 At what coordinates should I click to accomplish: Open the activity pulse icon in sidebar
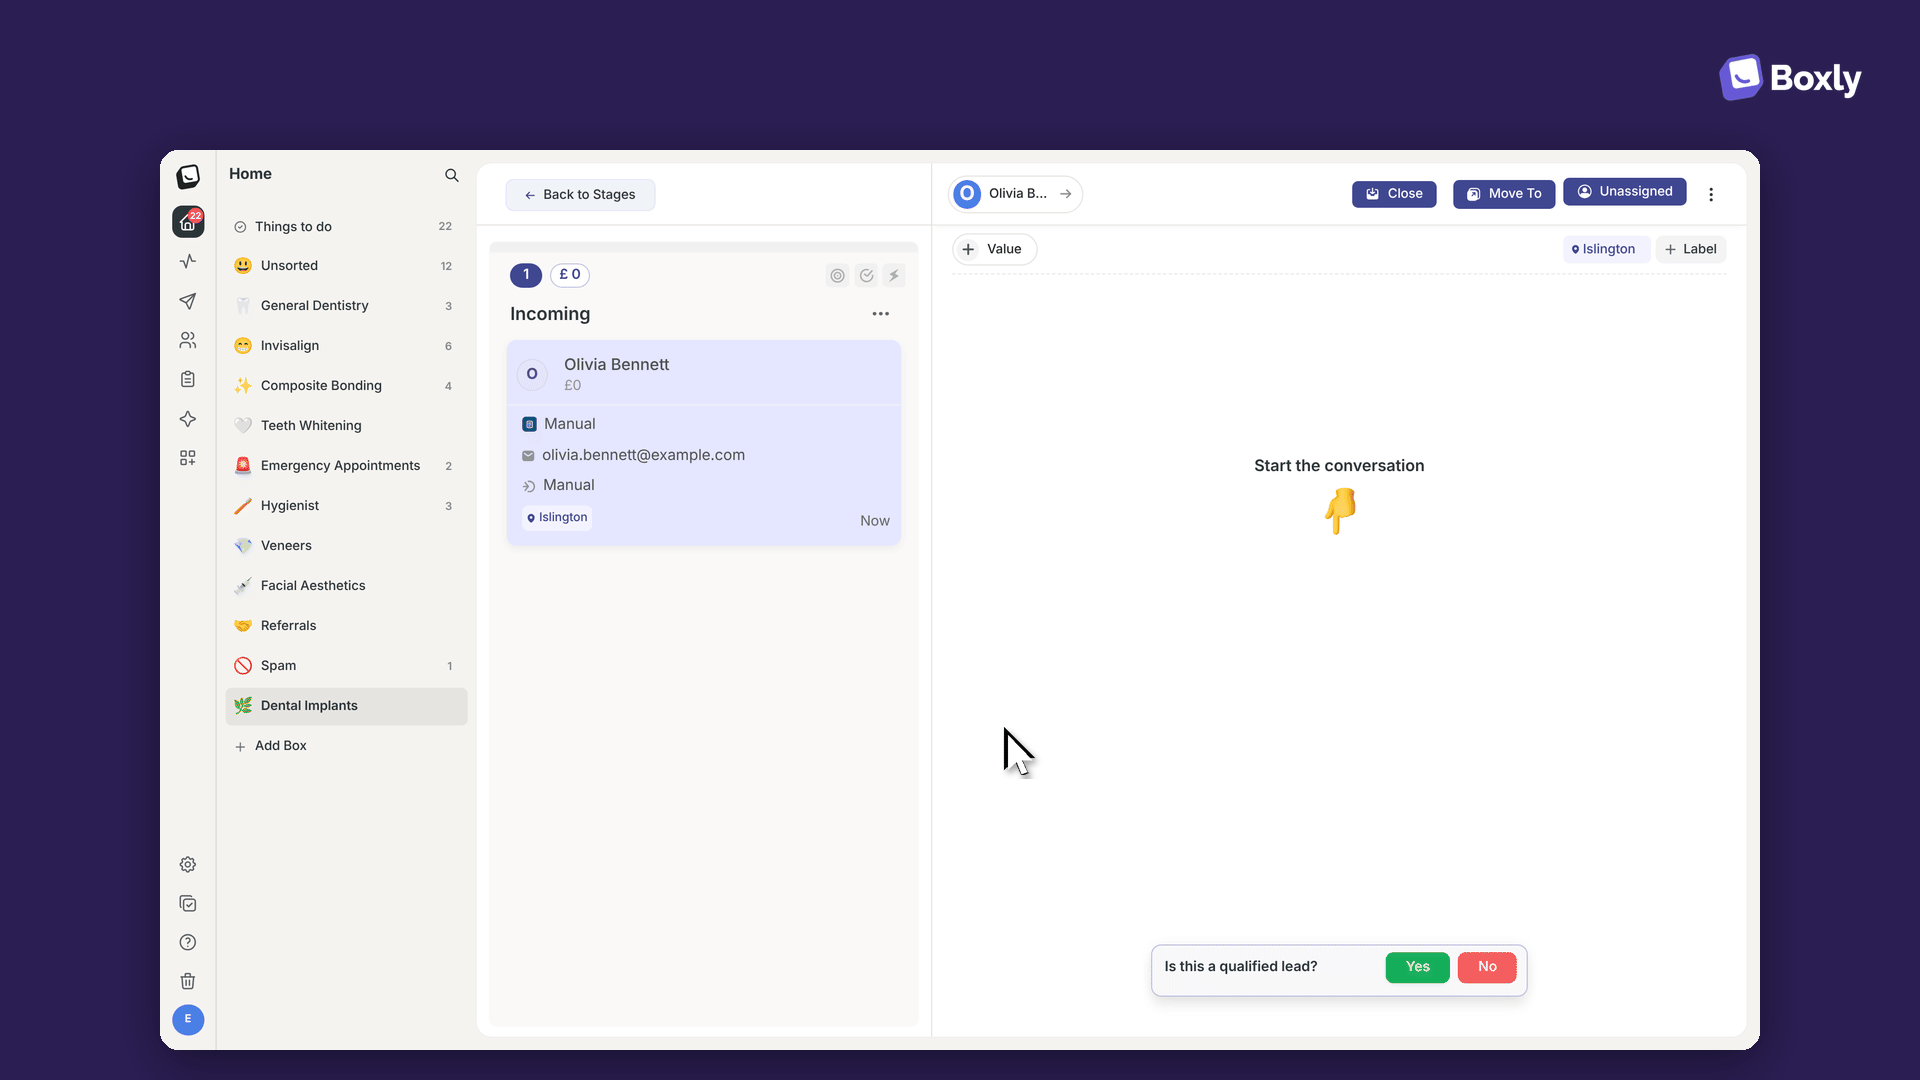click(188, 262)
